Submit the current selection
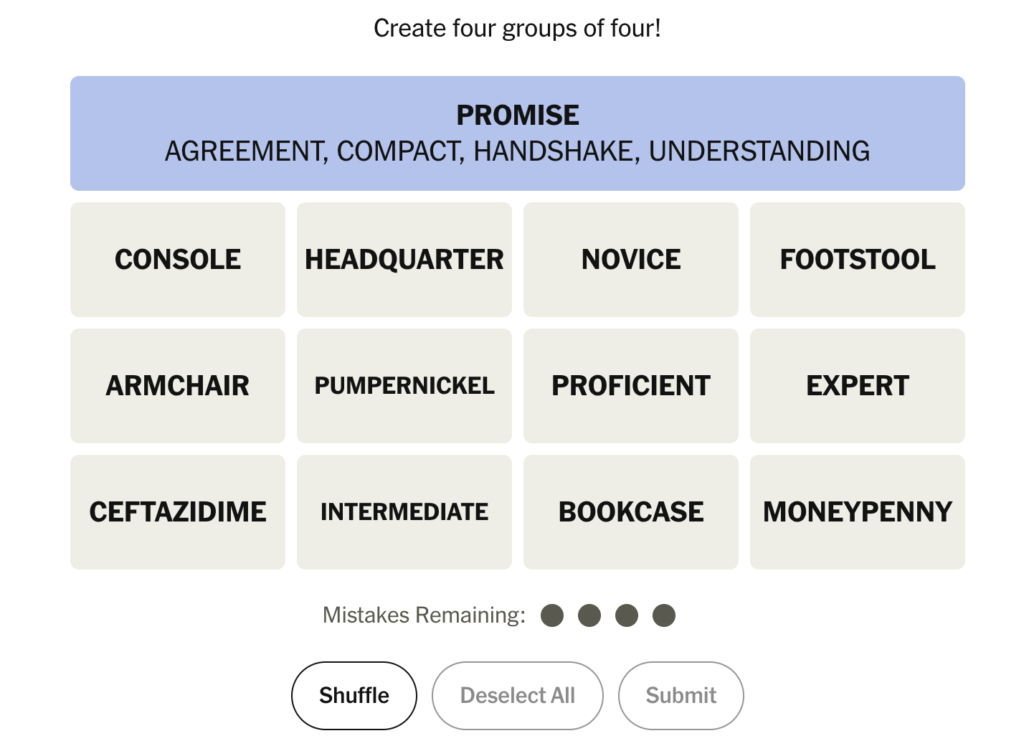 tap(681, 696)
